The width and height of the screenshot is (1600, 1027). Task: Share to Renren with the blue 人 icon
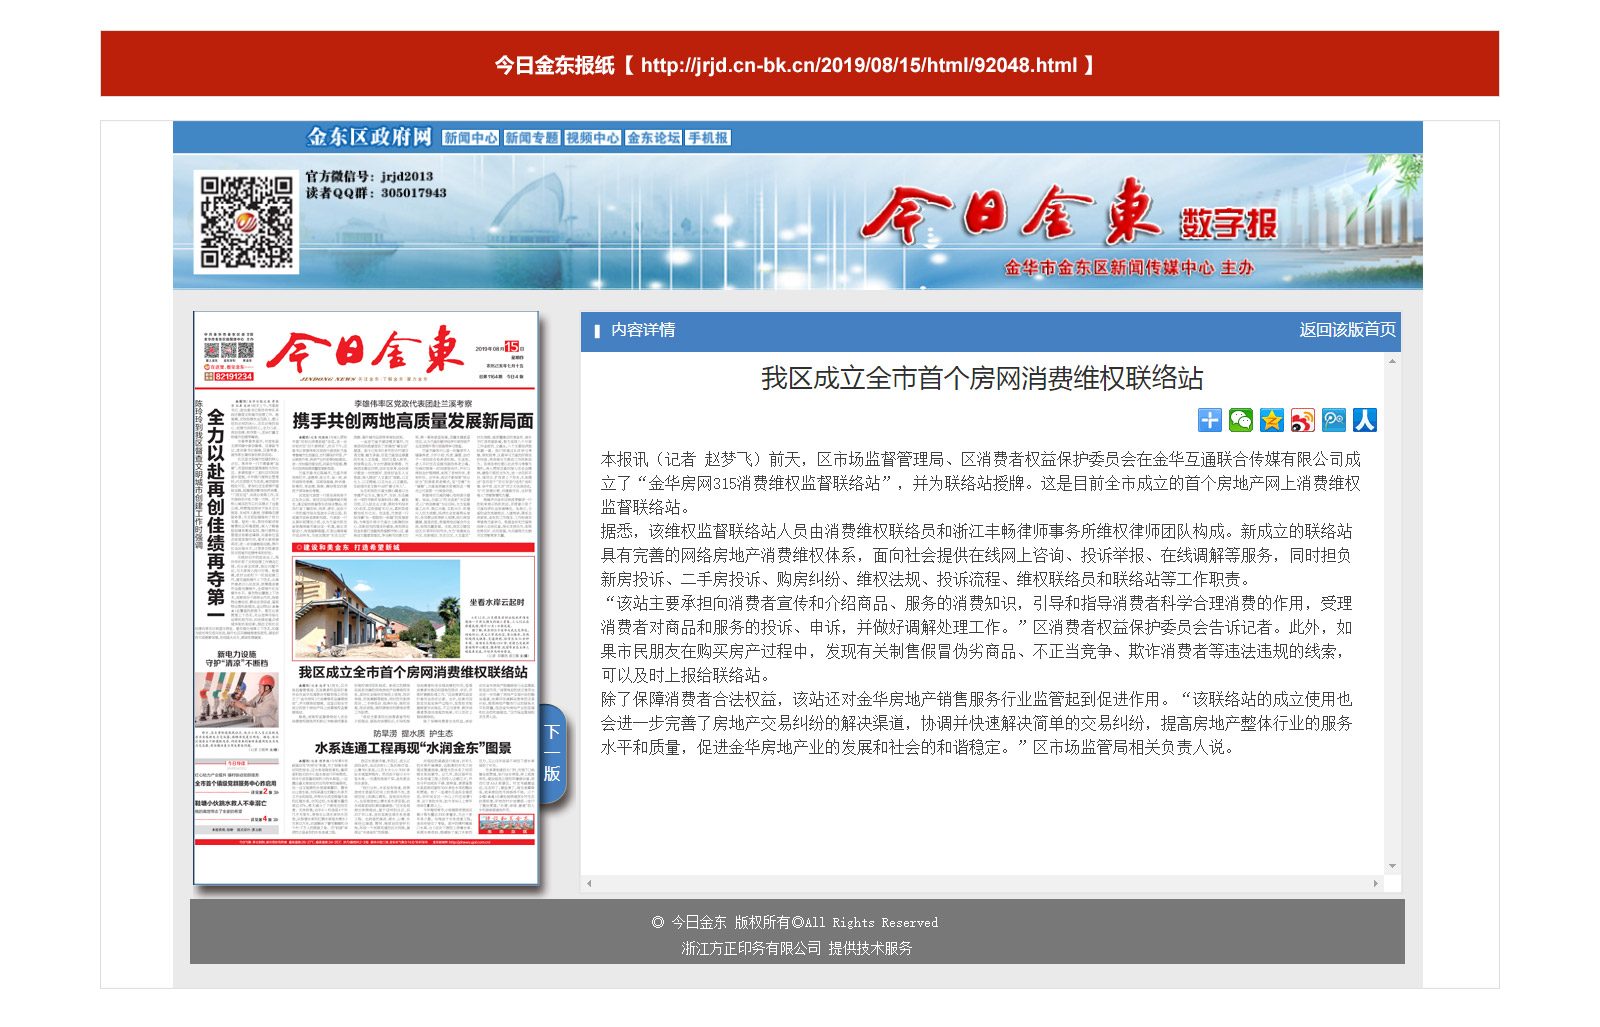point(1365,420)
